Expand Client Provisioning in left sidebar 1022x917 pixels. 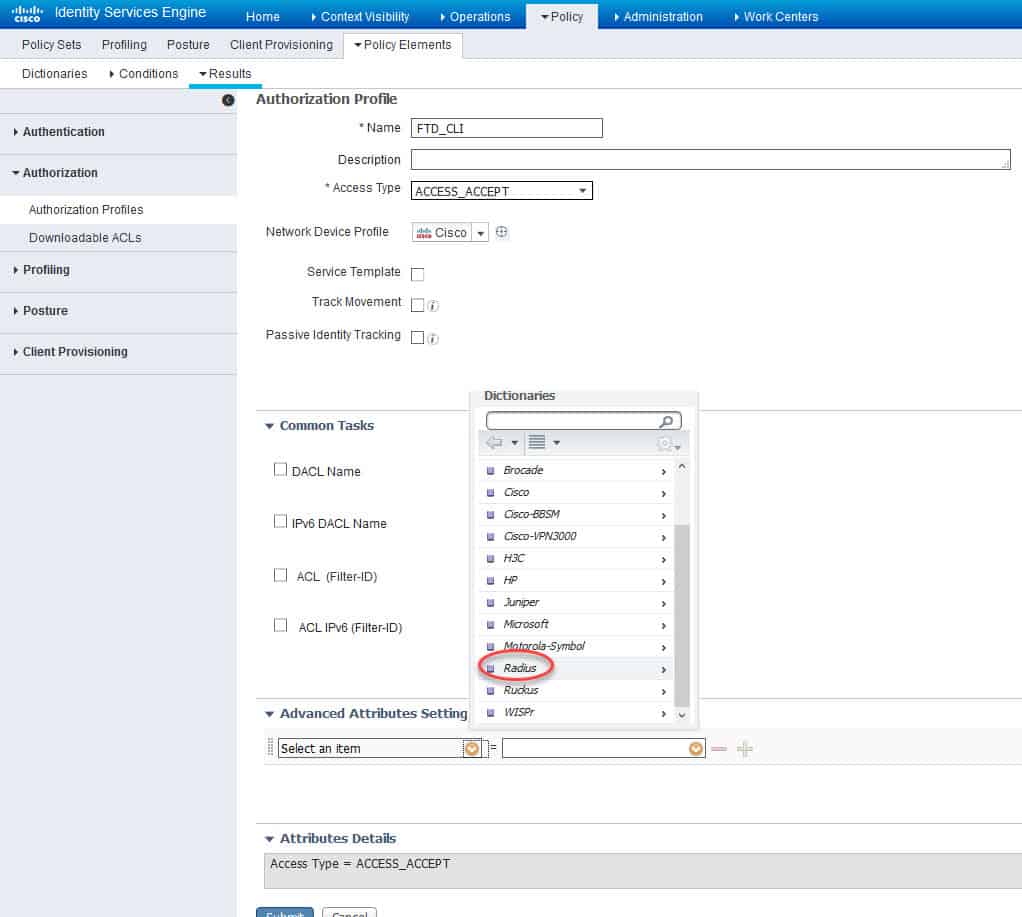pyautogui.click(x=70, y=352)
